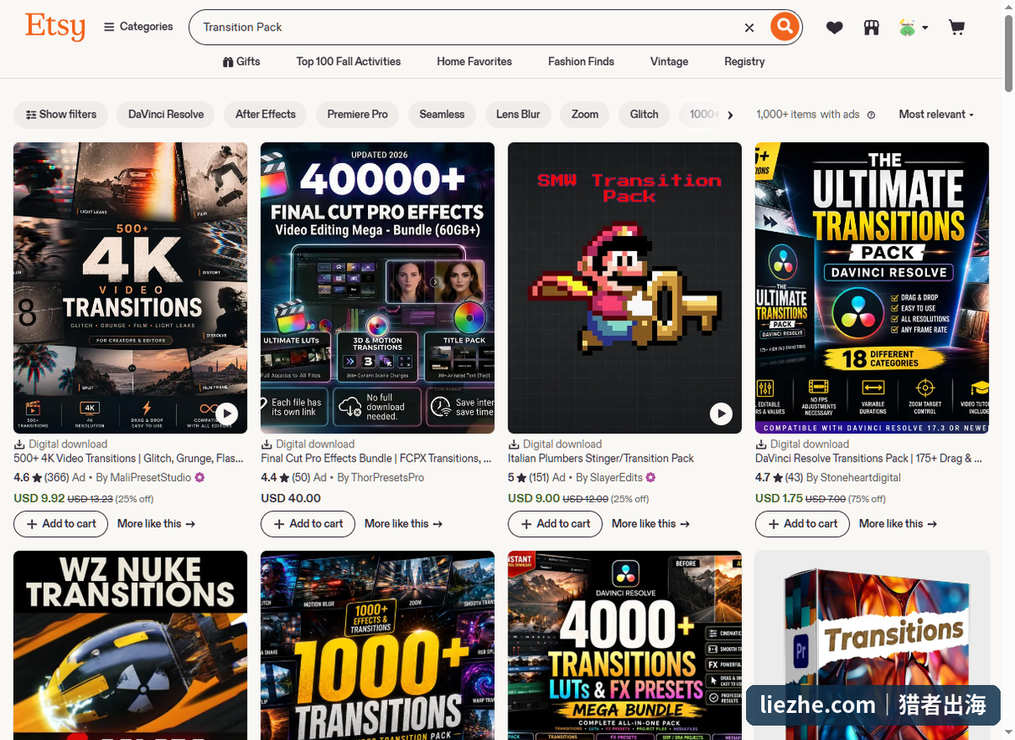This screenshot has width=1015, height=740.
Task: Play video on 4K Video Transitions listing
Action: point(226,413)
